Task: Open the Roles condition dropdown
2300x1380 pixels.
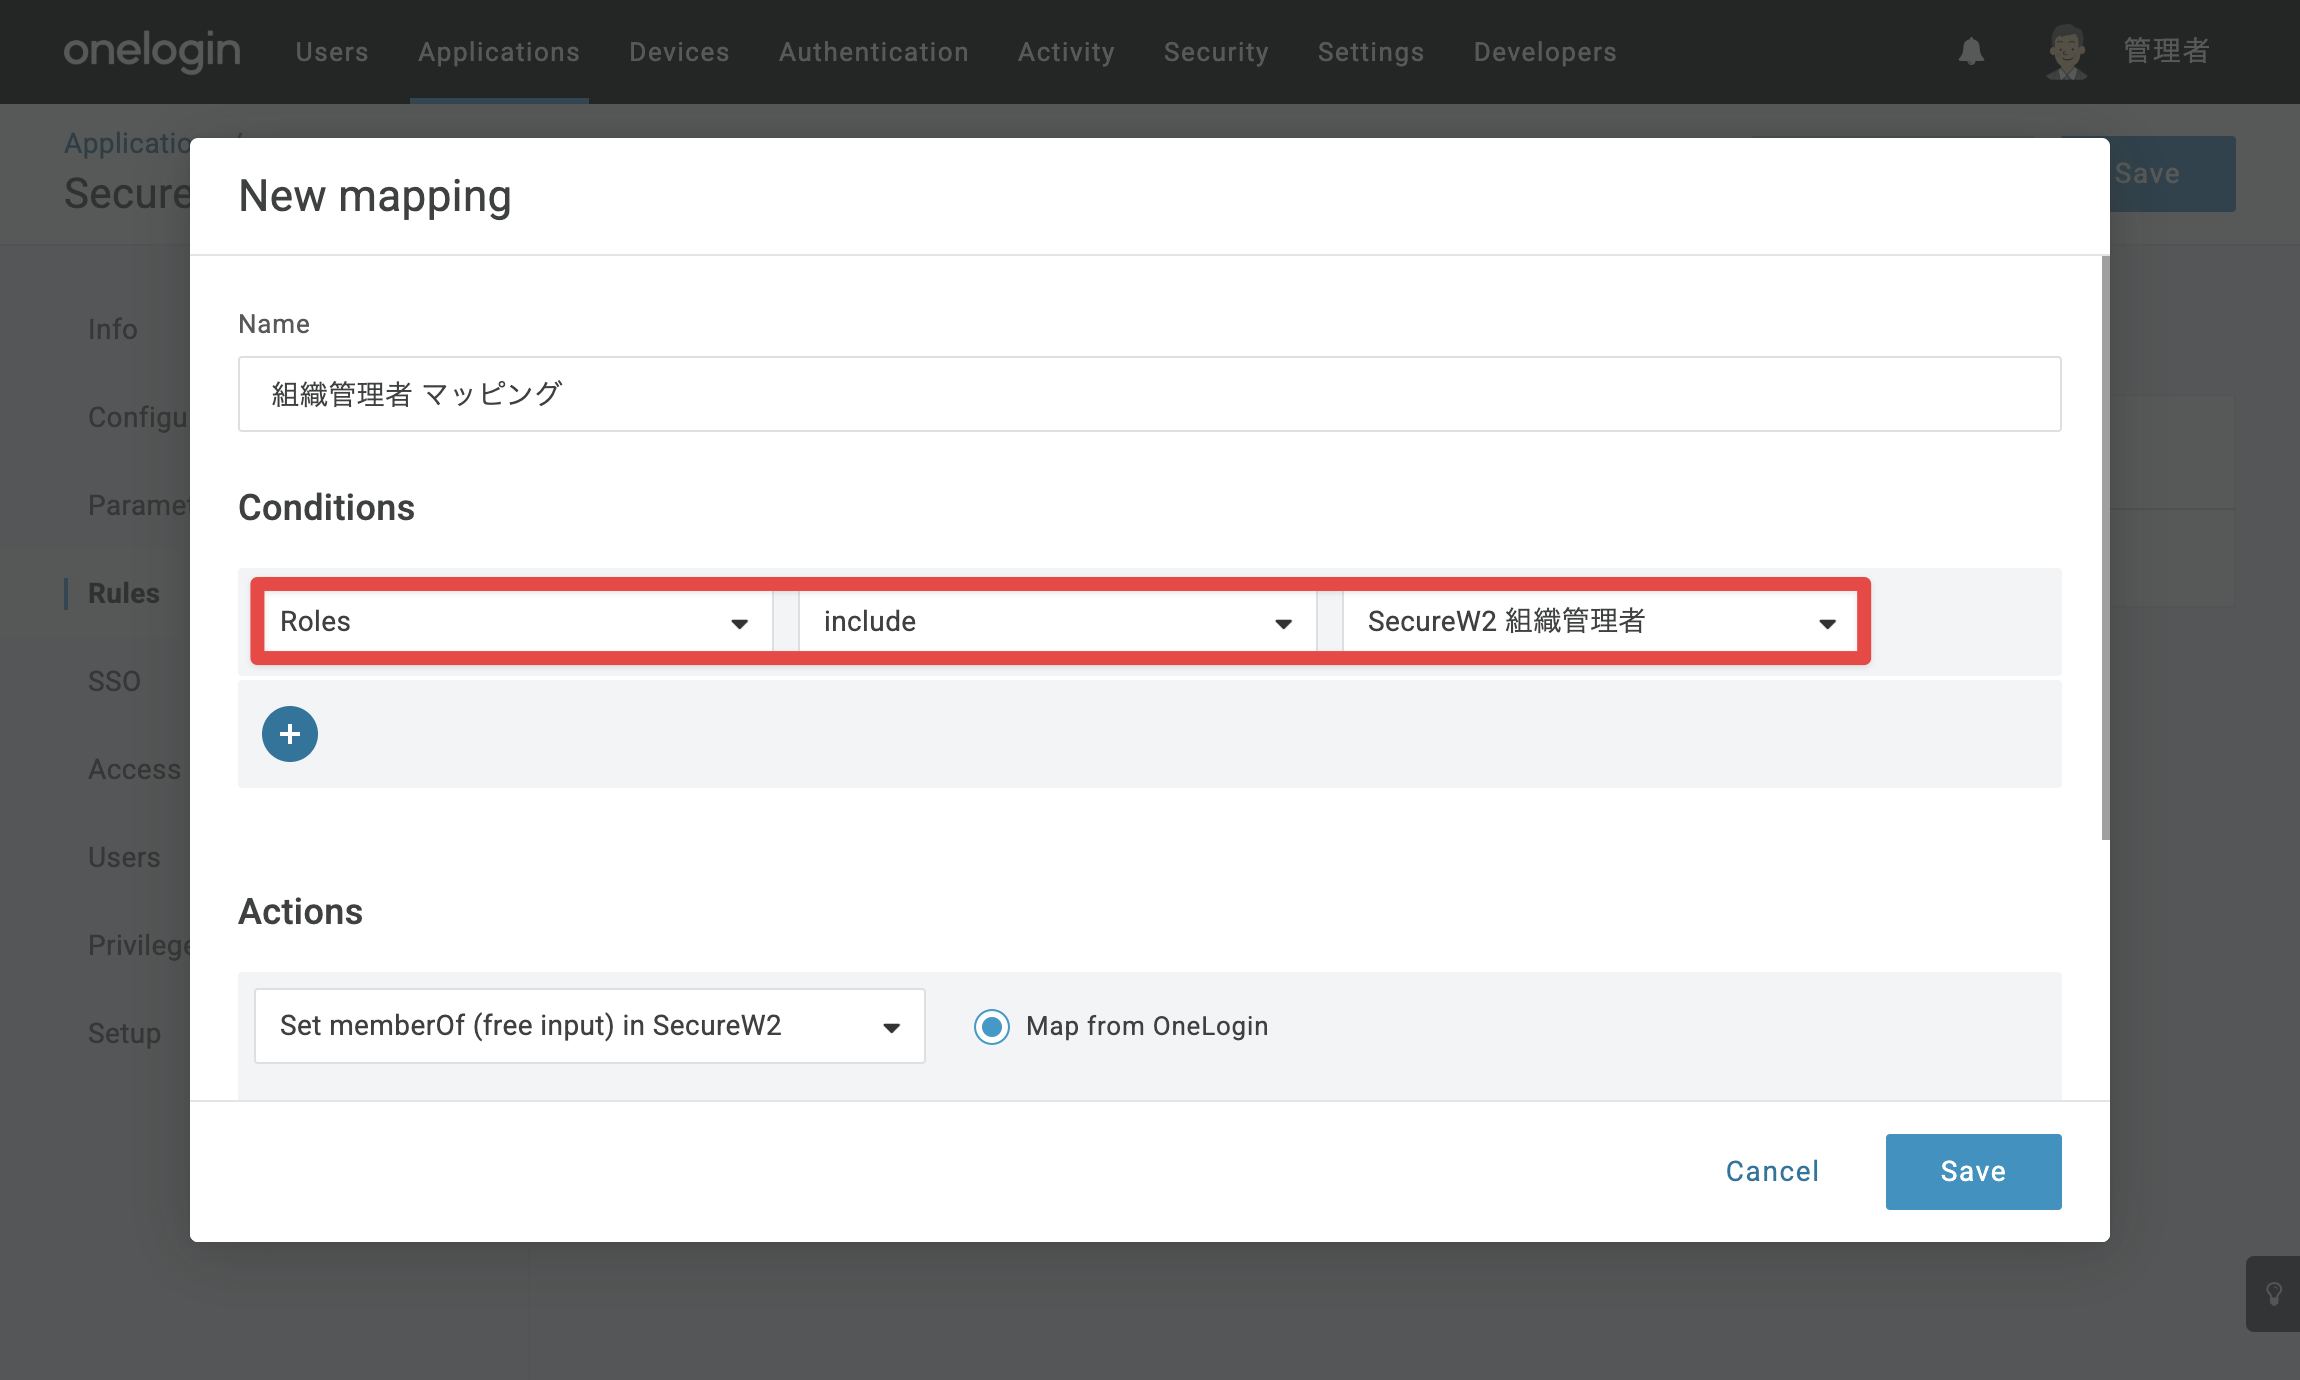Action: click(x=516, y=621)
